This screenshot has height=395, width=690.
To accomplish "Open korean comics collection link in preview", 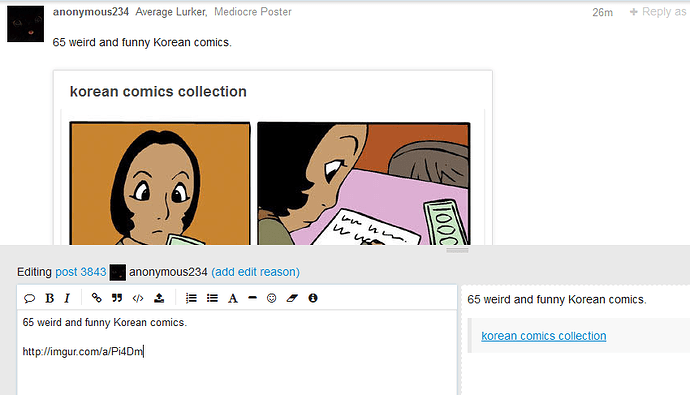I will (x=543, y=336).
